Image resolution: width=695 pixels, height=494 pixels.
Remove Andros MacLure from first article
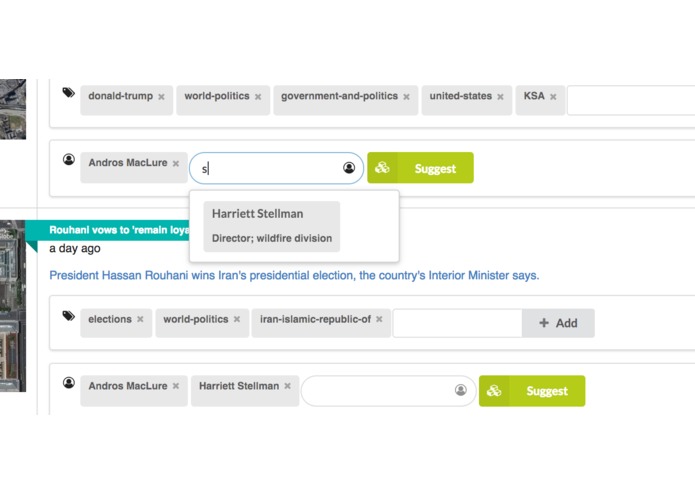[x=176, y=163]
